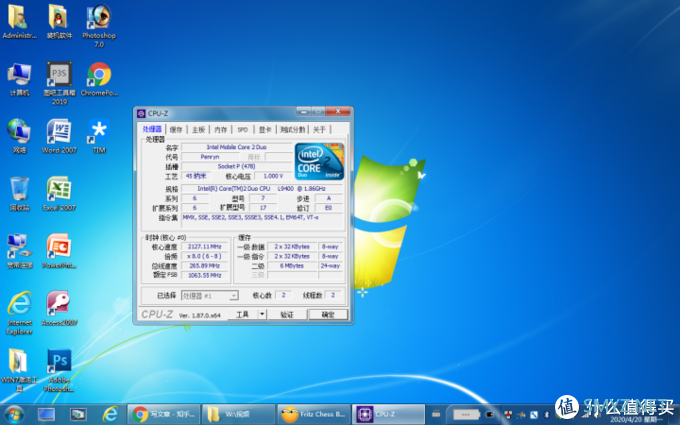The height and width of the screenshot is (425, 680).
Task: Expand the 工具 button dropdown arrow
Action: 262,314
